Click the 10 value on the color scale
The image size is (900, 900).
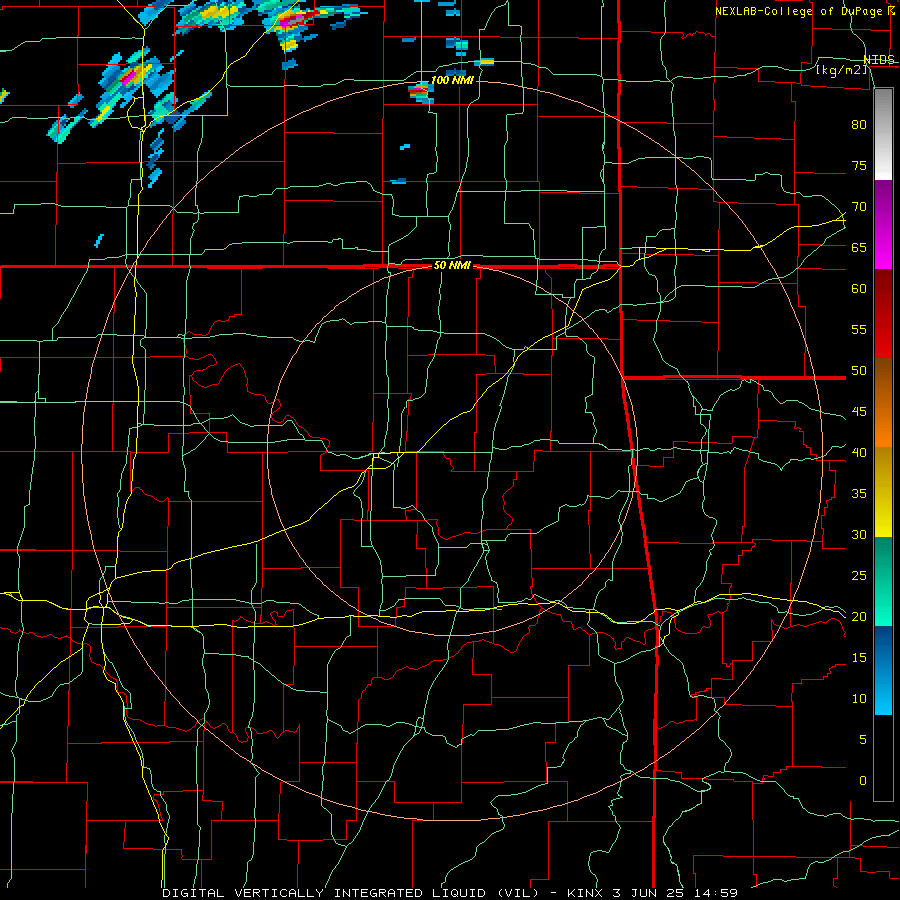coord(859,699)
